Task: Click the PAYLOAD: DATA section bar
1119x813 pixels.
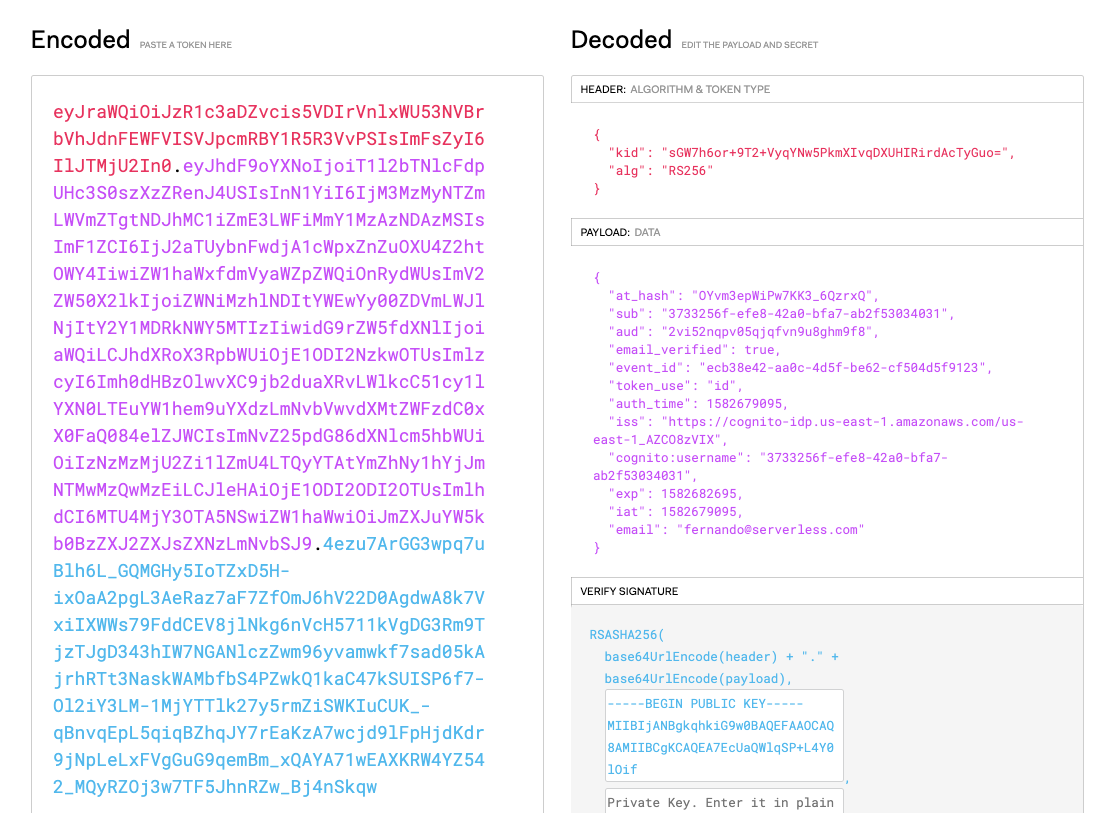Action: (826, 232)
